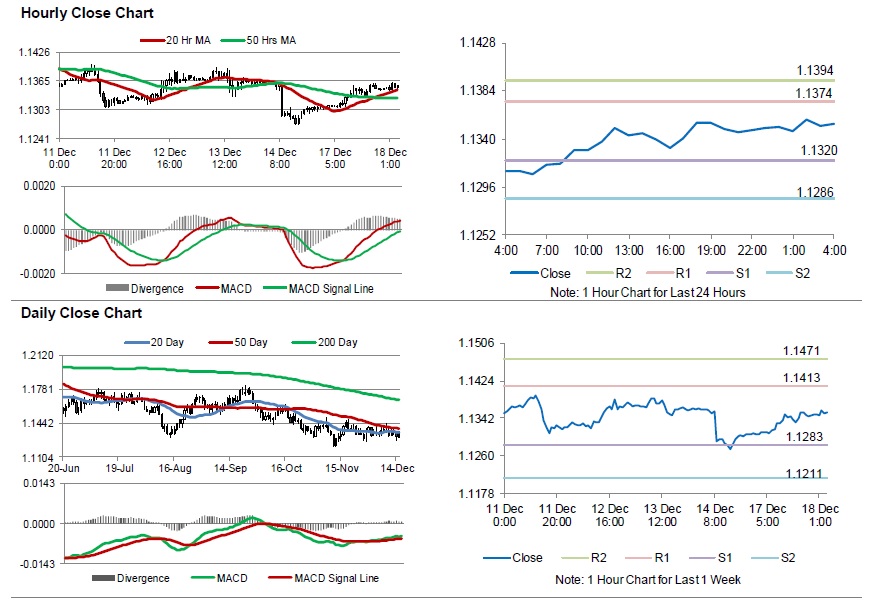The height and width of the screenshot is (601, 873).
Task: Click the 1.1394 resistance level label
Action: point(815,69)
